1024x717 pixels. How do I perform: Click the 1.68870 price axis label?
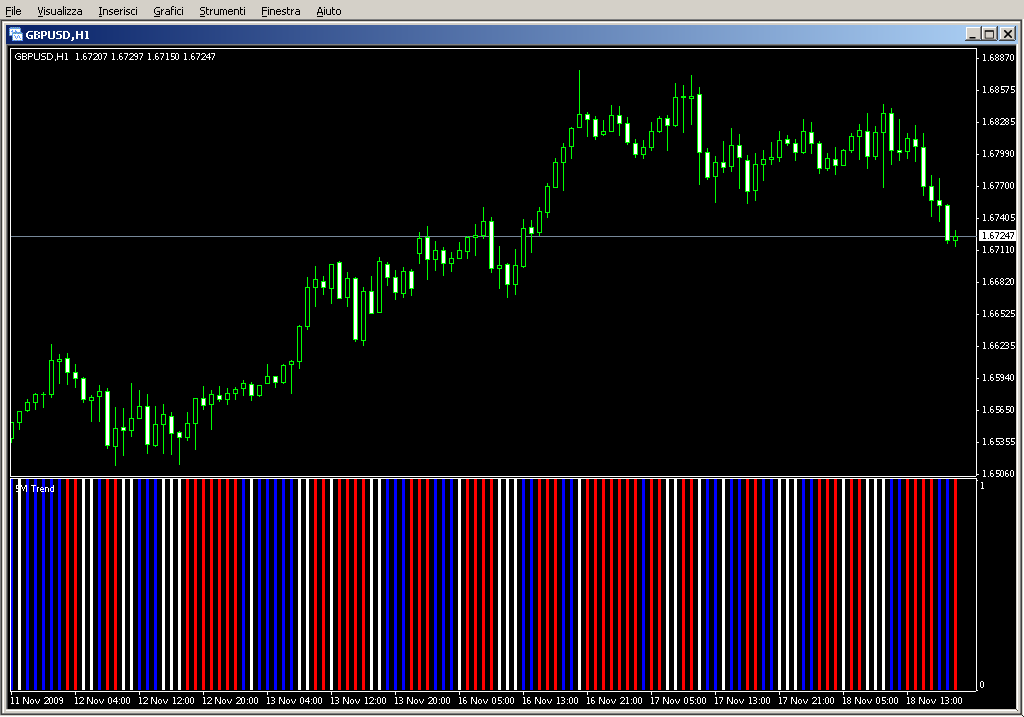coord(998,58)
